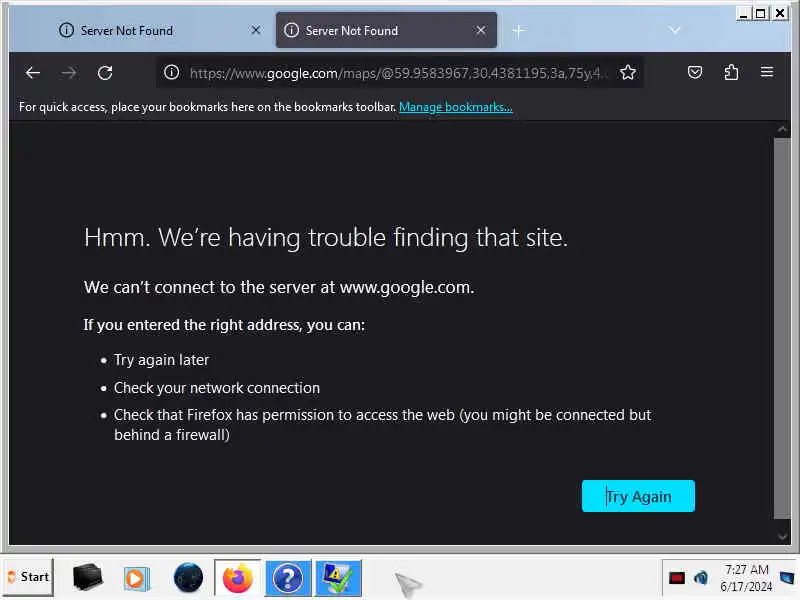The width and height of the screenshot is (800, 600).
Task: Click the 'If you entered the right address' text
Action: pyautogui.click(x=224, y=325)
